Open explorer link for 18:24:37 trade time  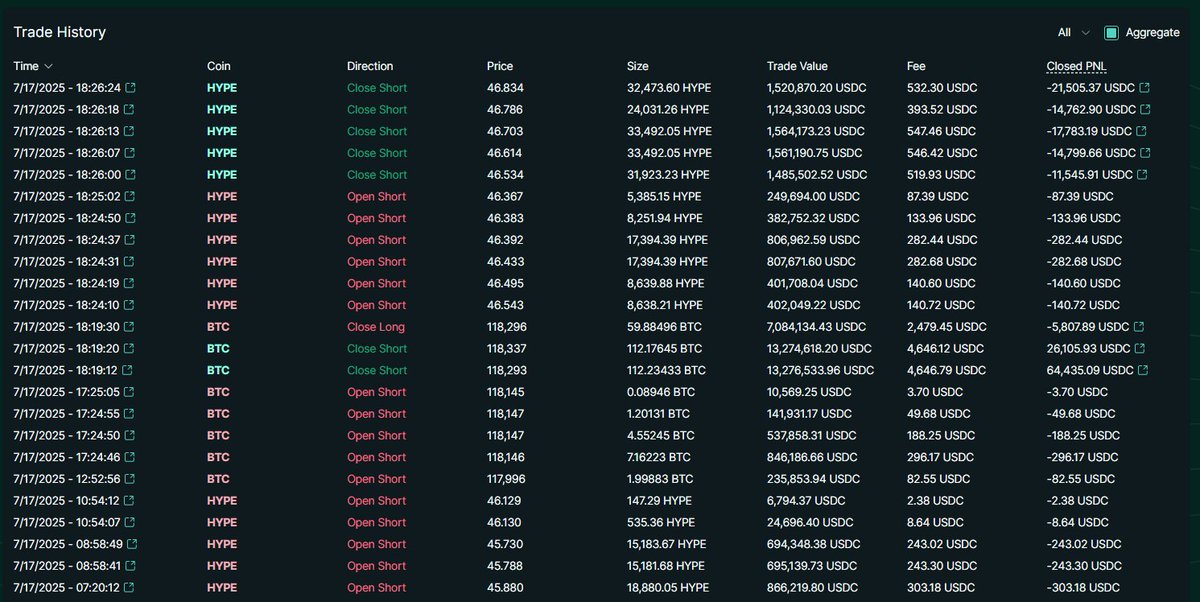tap(129, 240)
